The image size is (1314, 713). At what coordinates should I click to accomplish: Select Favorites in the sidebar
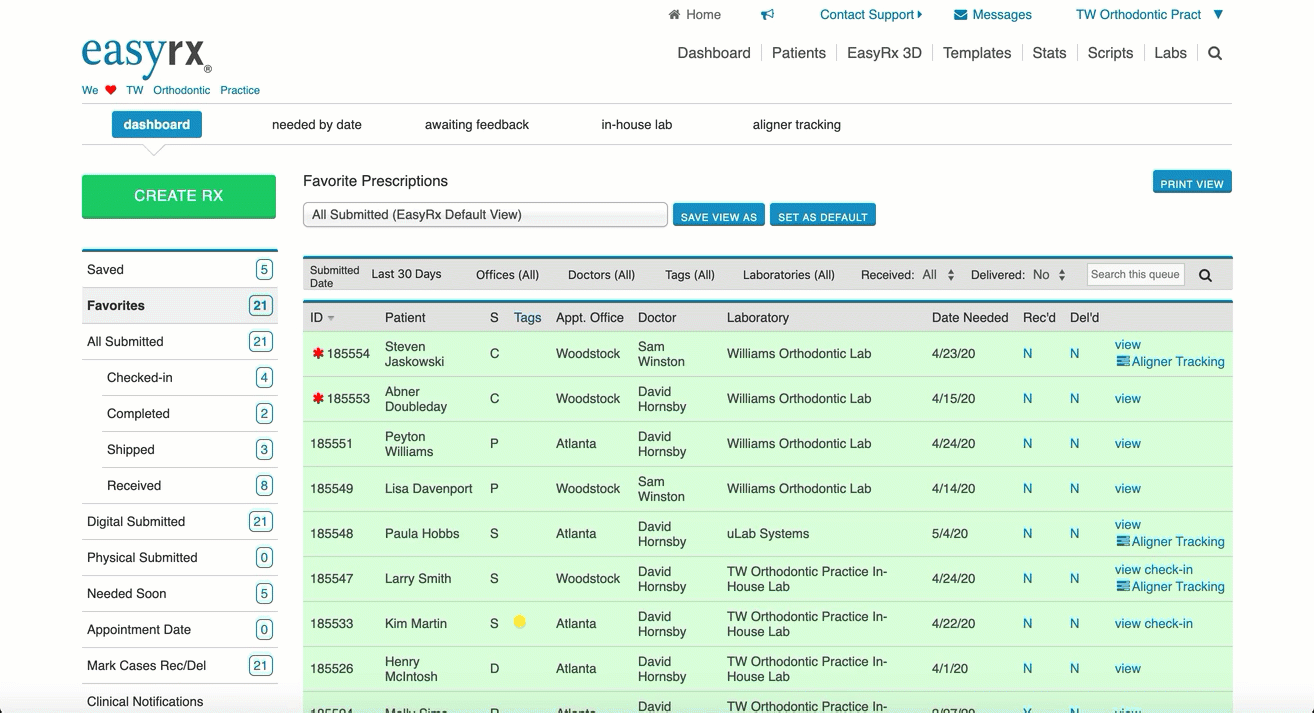coord(180,306)
